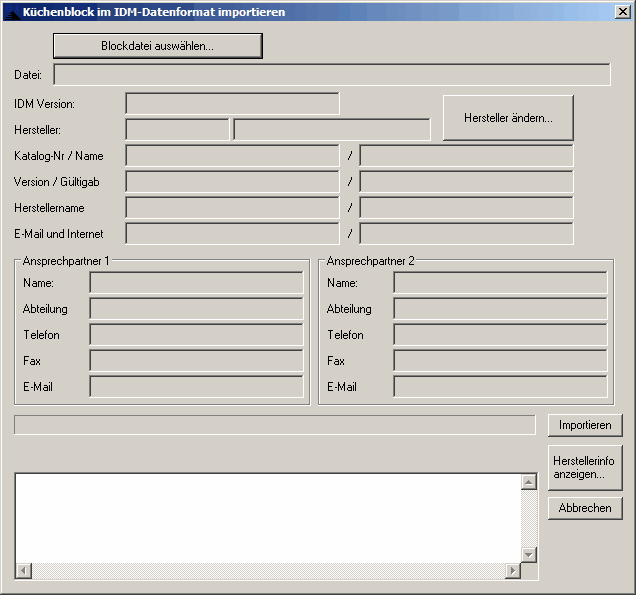The image size is (636, 595).
Task: Focus the left E-Mail und Internet field
Action: [232, 234]
